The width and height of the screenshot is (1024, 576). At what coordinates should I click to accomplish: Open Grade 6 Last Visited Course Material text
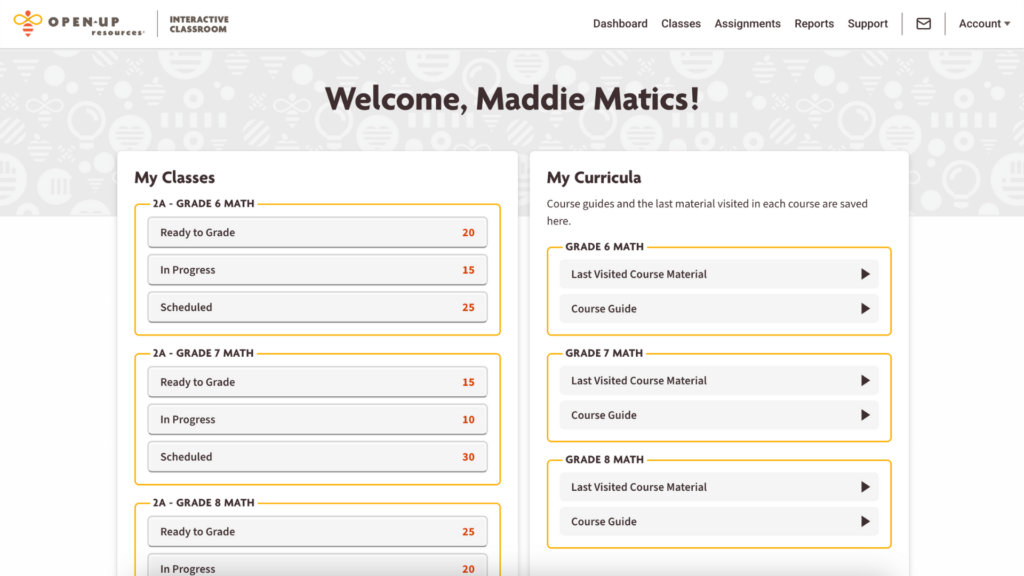pyautogui.click(x=639, y=274)
